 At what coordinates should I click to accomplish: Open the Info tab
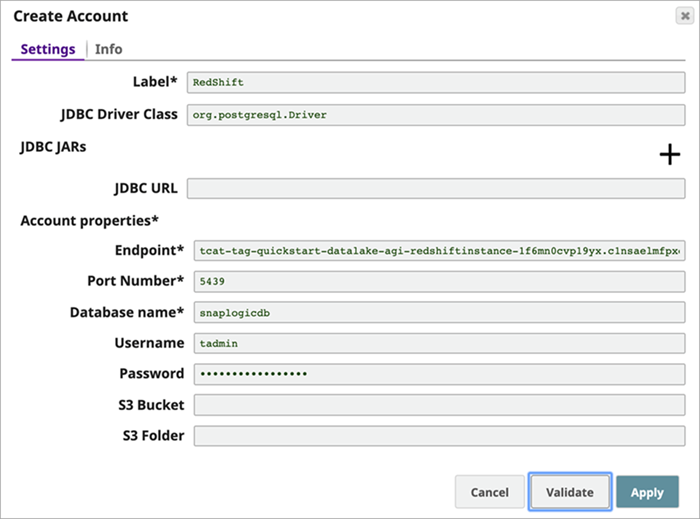(108, 49)
